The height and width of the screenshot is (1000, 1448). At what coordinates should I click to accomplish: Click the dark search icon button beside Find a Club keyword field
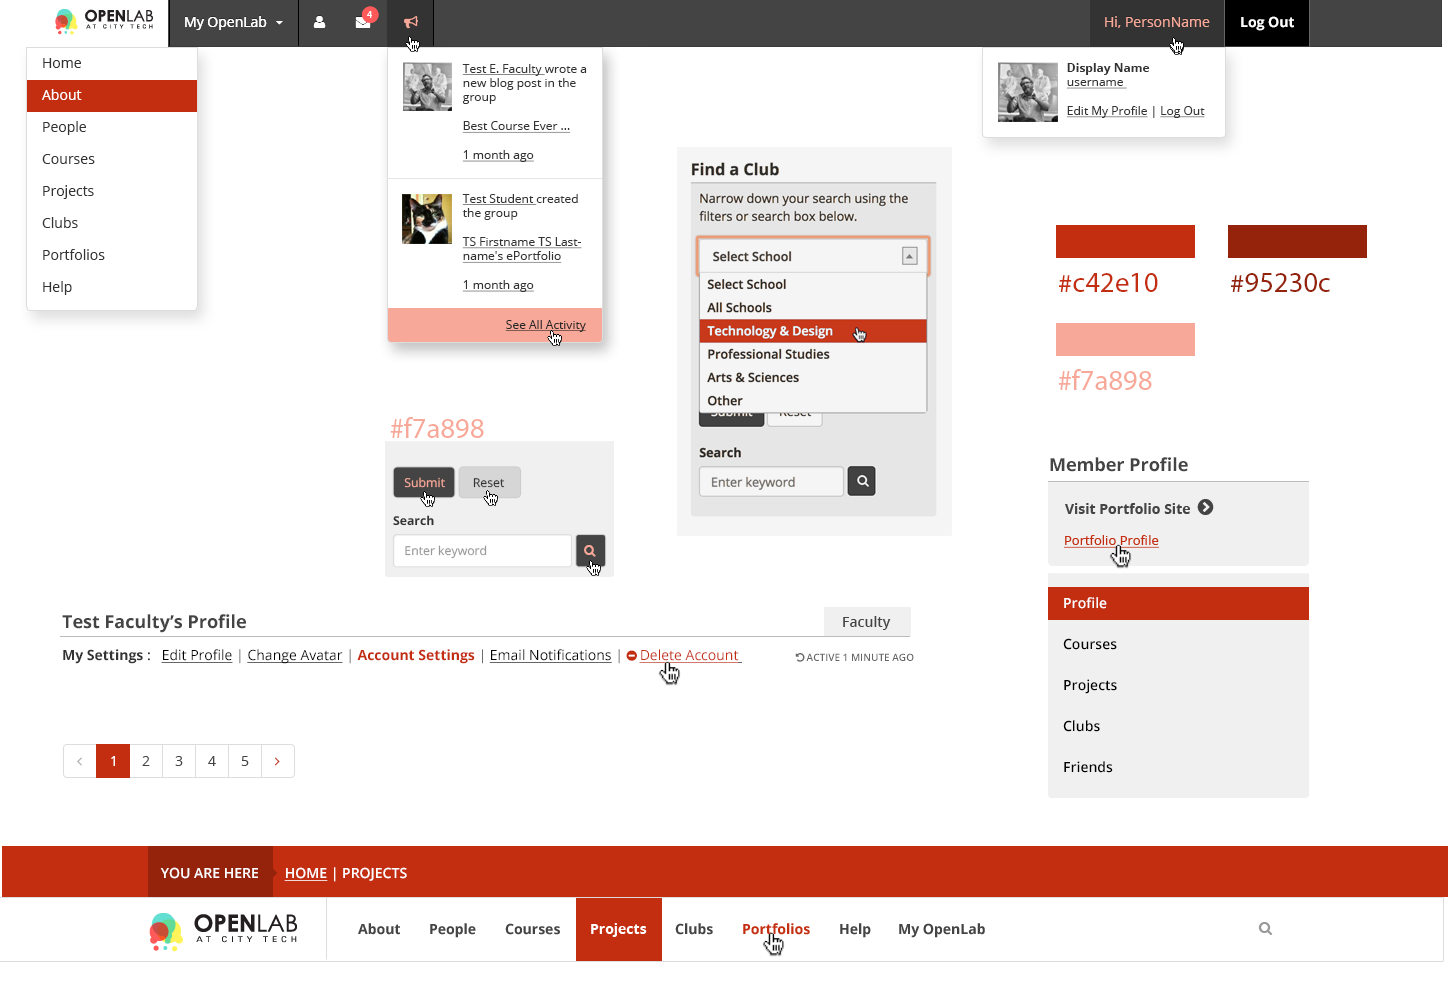click(862, 482)
